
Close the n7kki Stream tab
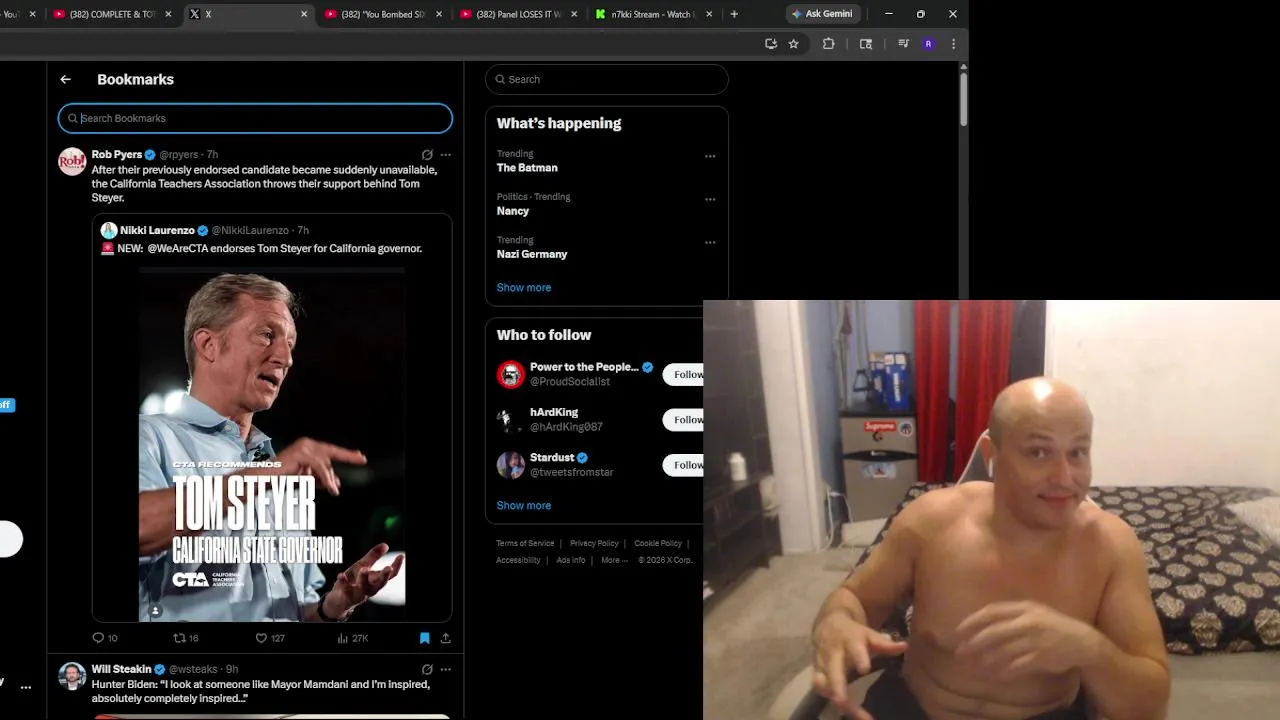(709, 14)
